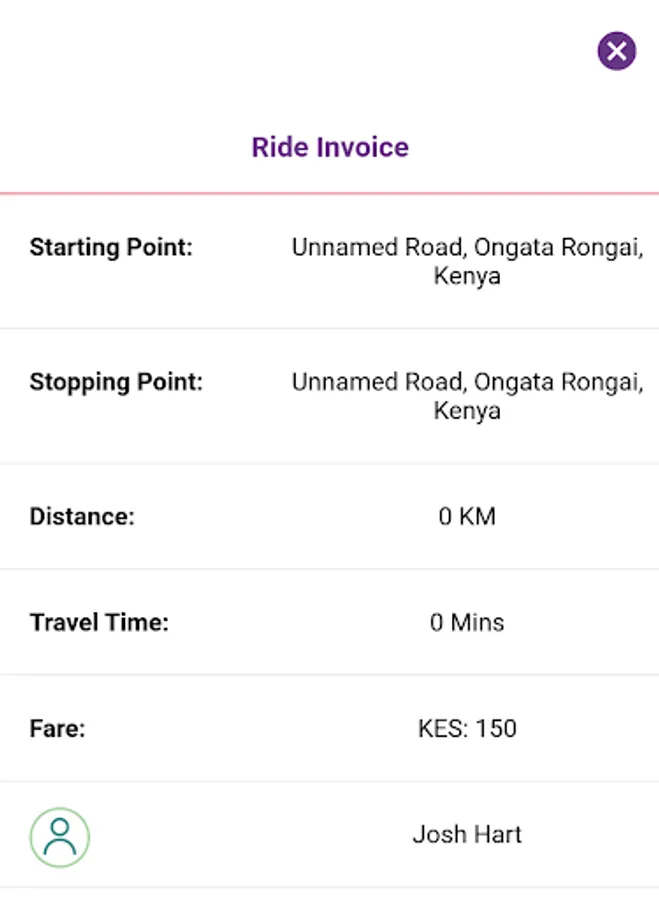Viewport: 659px width, 900px height.
Task: Click the Fare label
Action: [x=58, y=729]
